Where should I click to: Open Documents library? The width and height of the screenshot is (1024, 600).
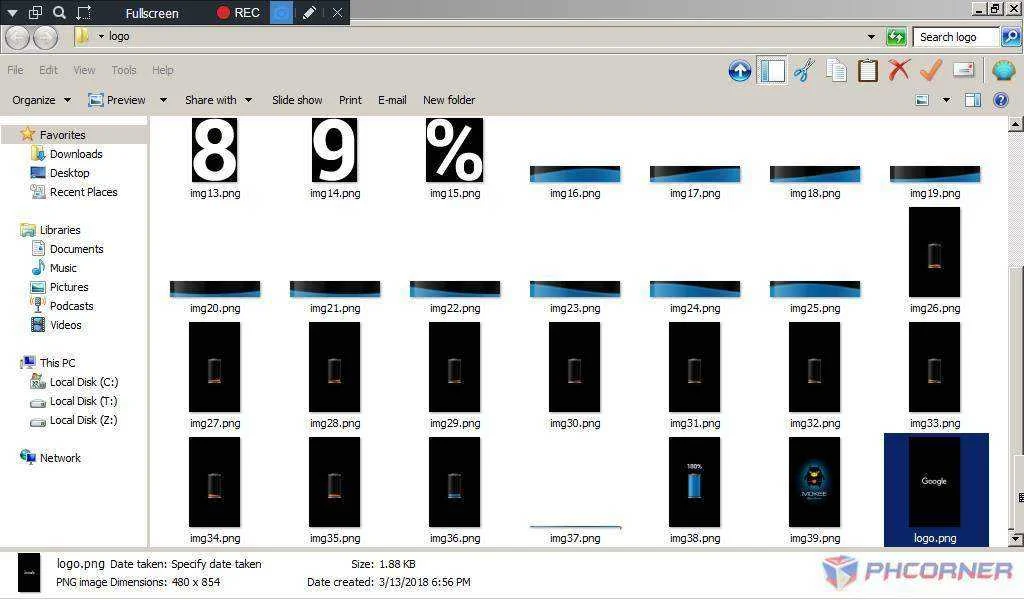coord(76,249)
